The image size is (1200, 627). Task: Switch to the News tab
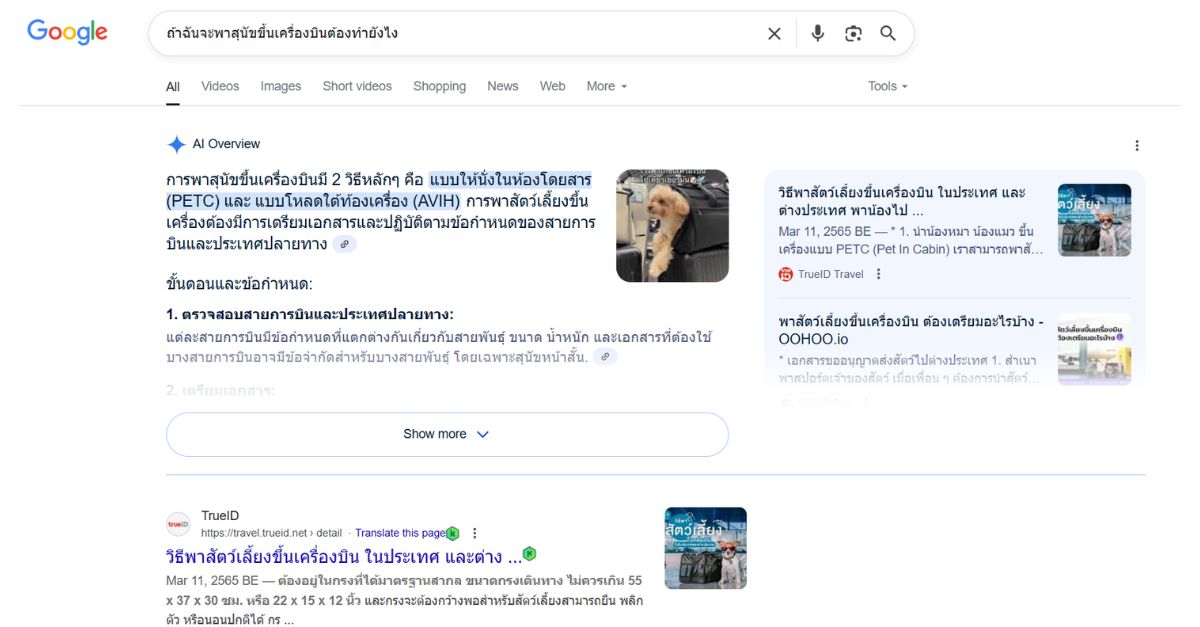pyautogui.click(x=503, y=86)
